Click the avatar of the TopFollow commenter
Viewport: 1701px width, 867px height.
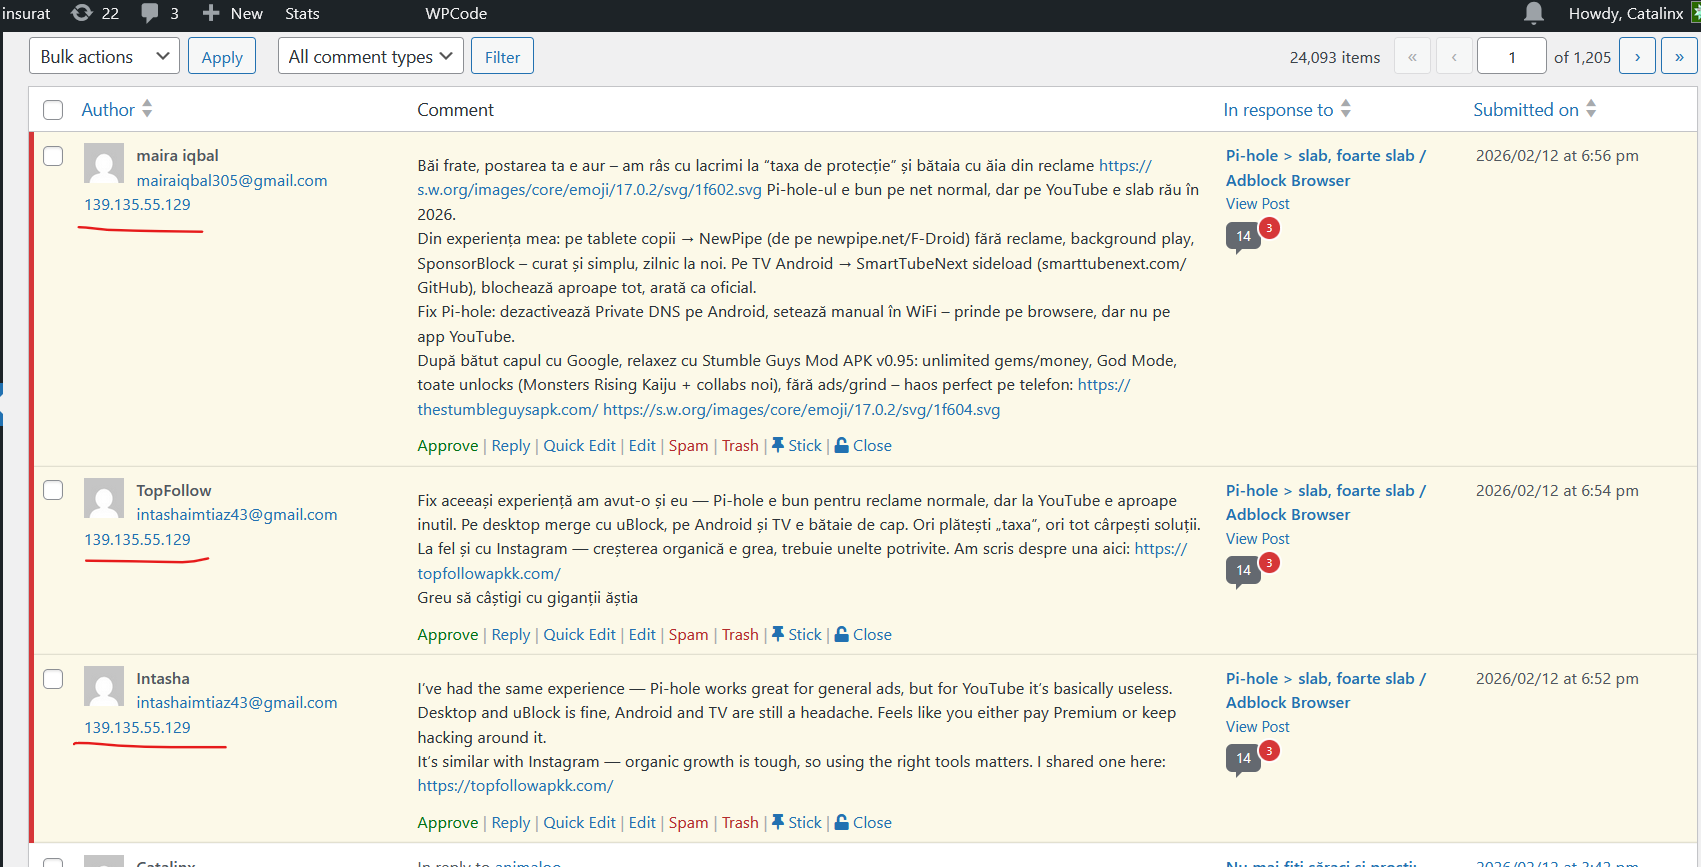[x=104, y=498]
